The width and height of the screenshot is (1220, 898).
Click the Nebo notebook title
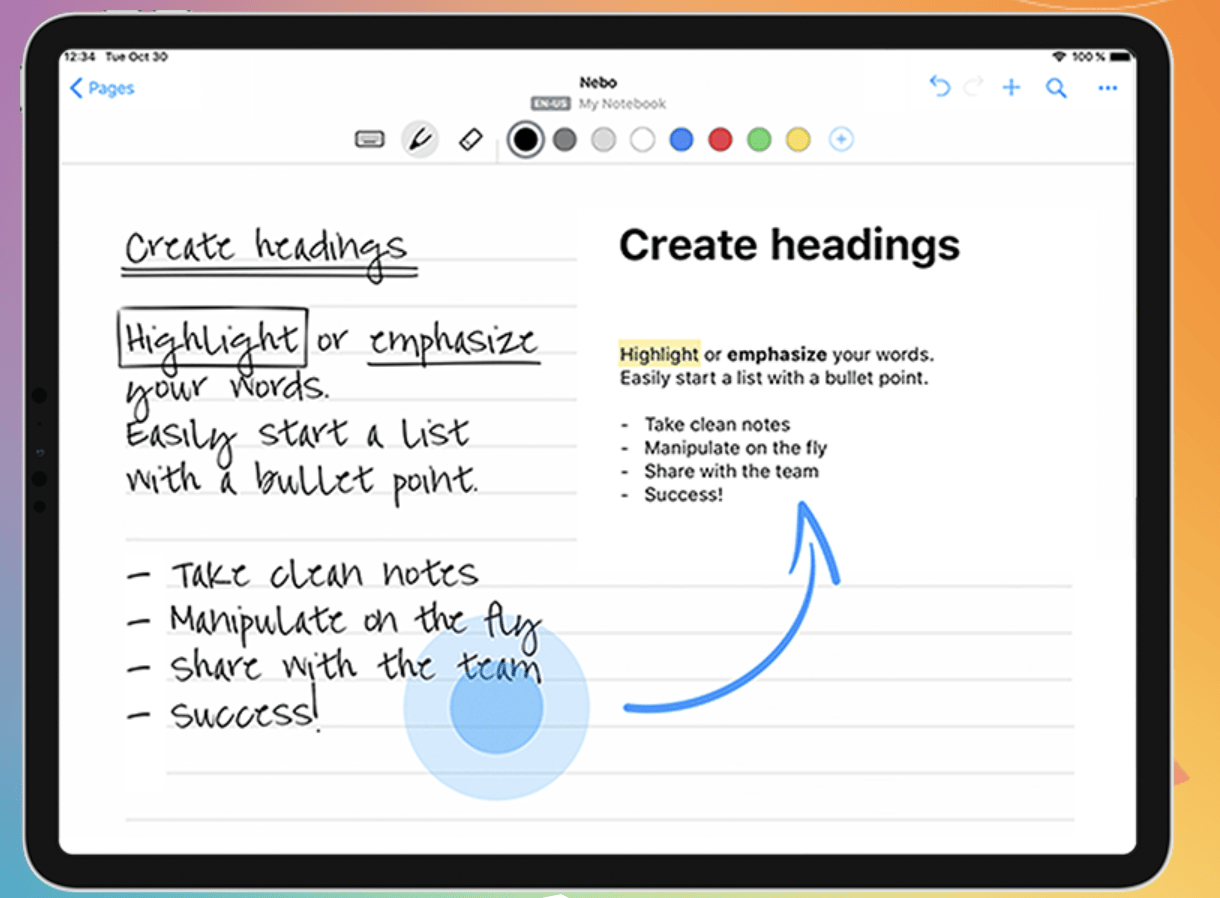(598, 83)
